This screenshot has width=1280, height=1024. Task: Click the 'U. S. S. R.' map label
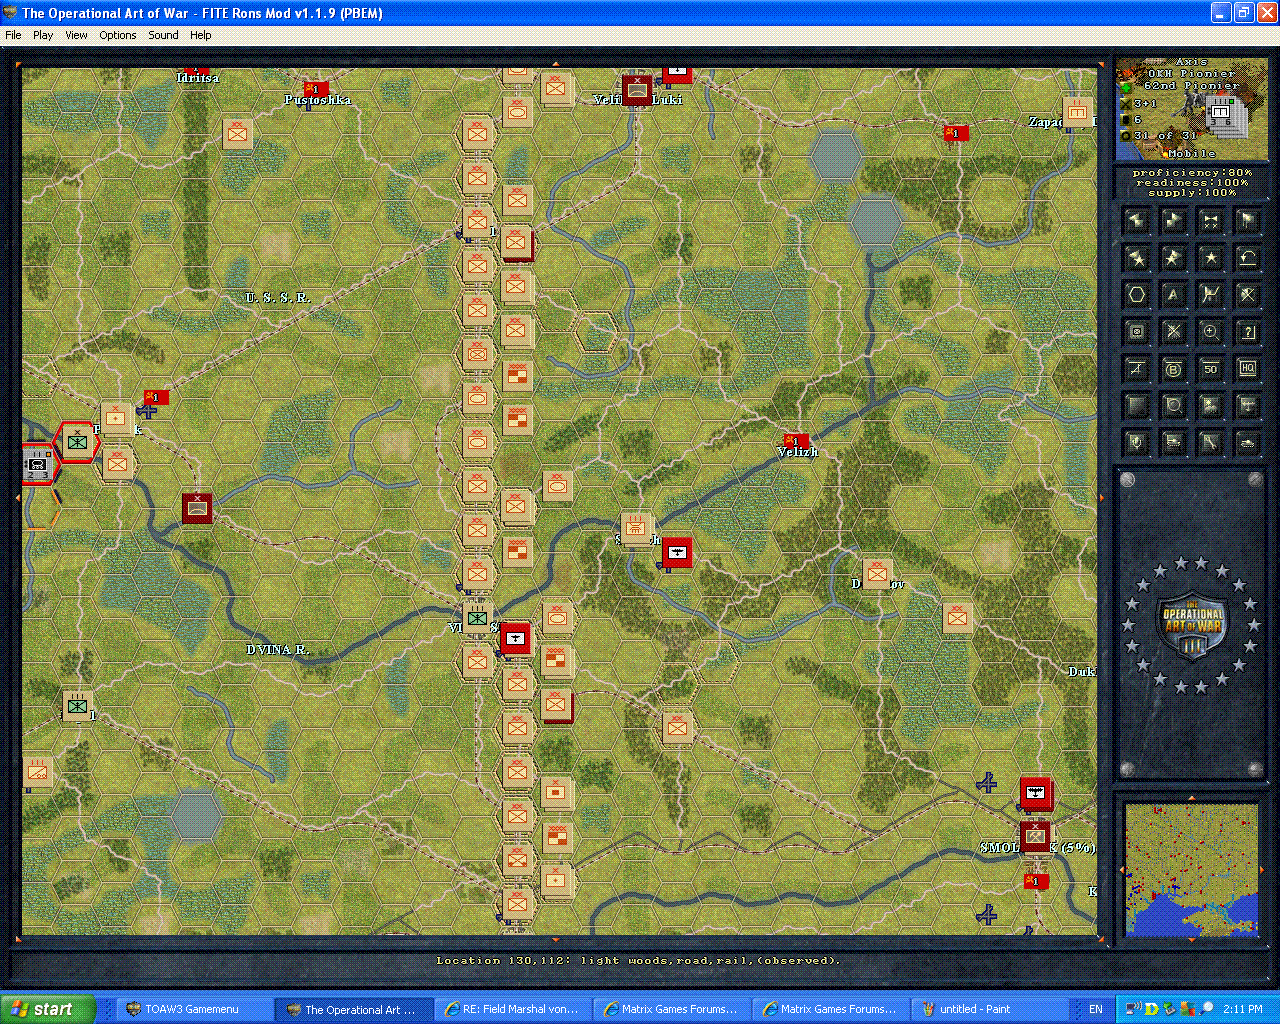[278, 298]
